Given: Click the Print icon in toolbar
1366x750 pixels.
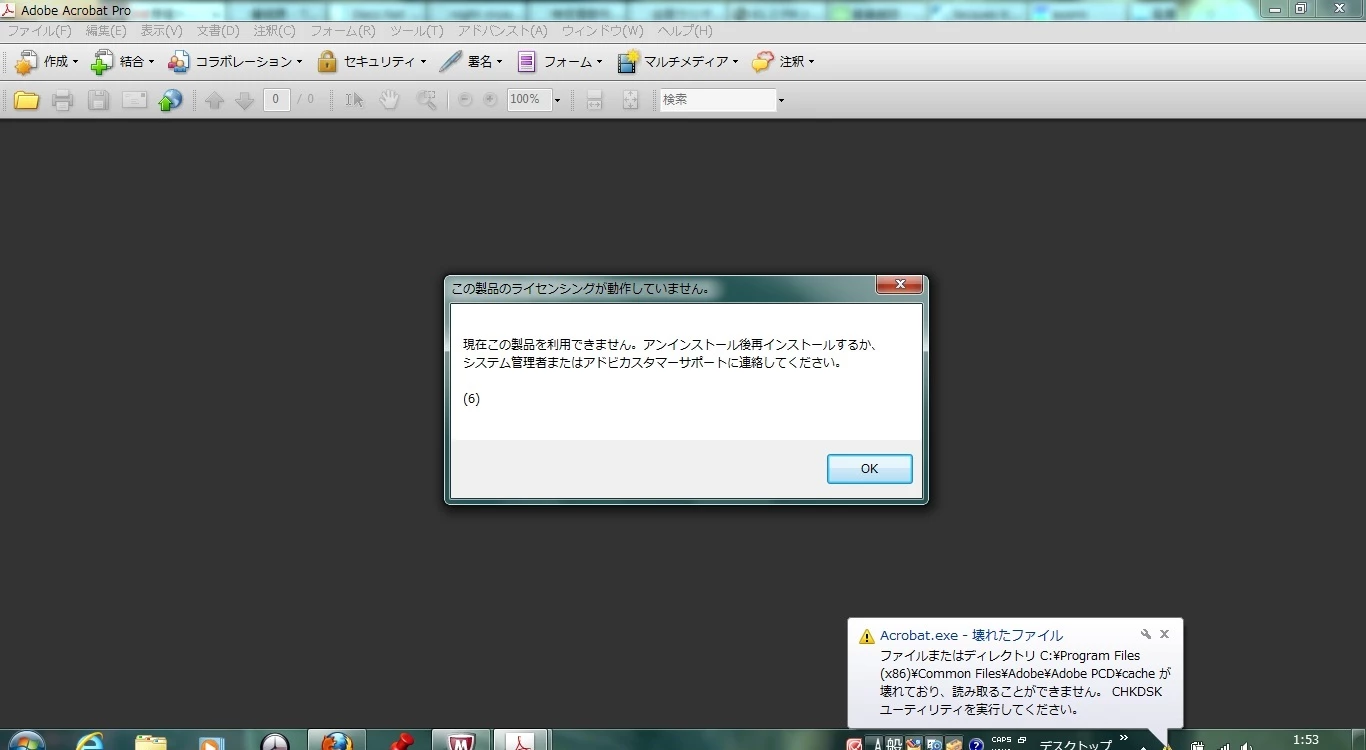Looking at the screenshot, I should tap(62, 100).
